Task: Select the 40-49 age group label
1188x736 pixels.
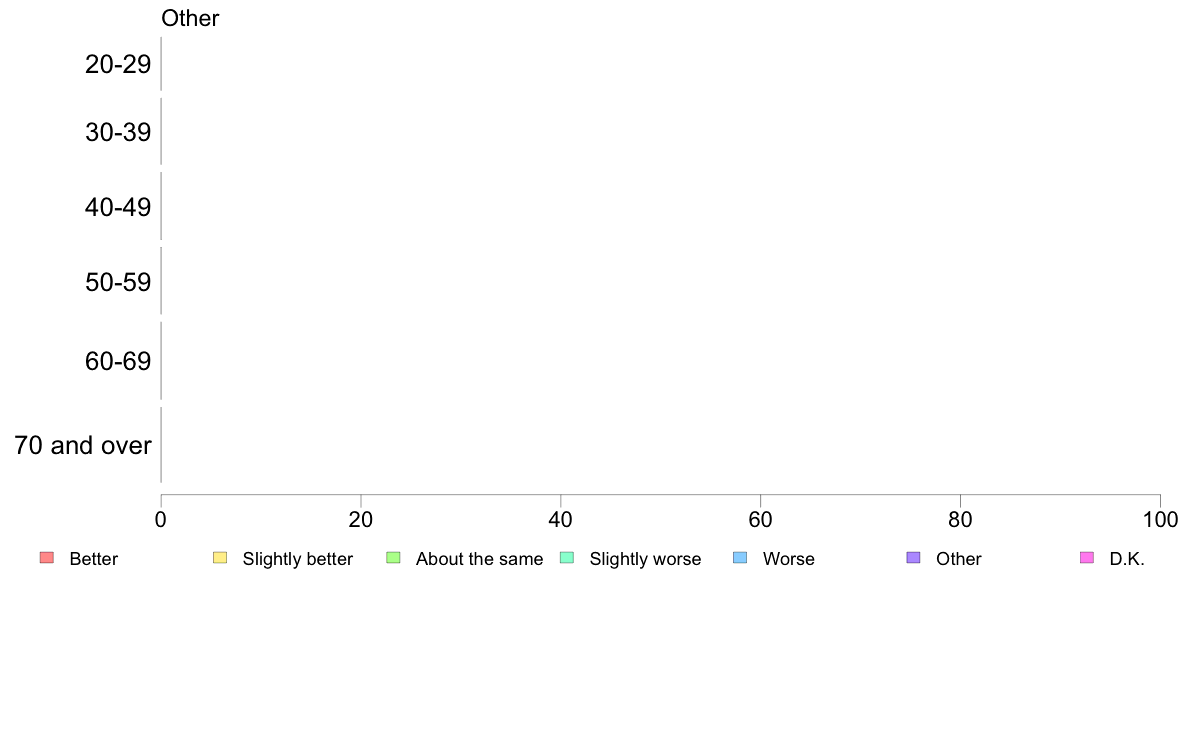Action: pyautogui.click(x=118, y=207)
